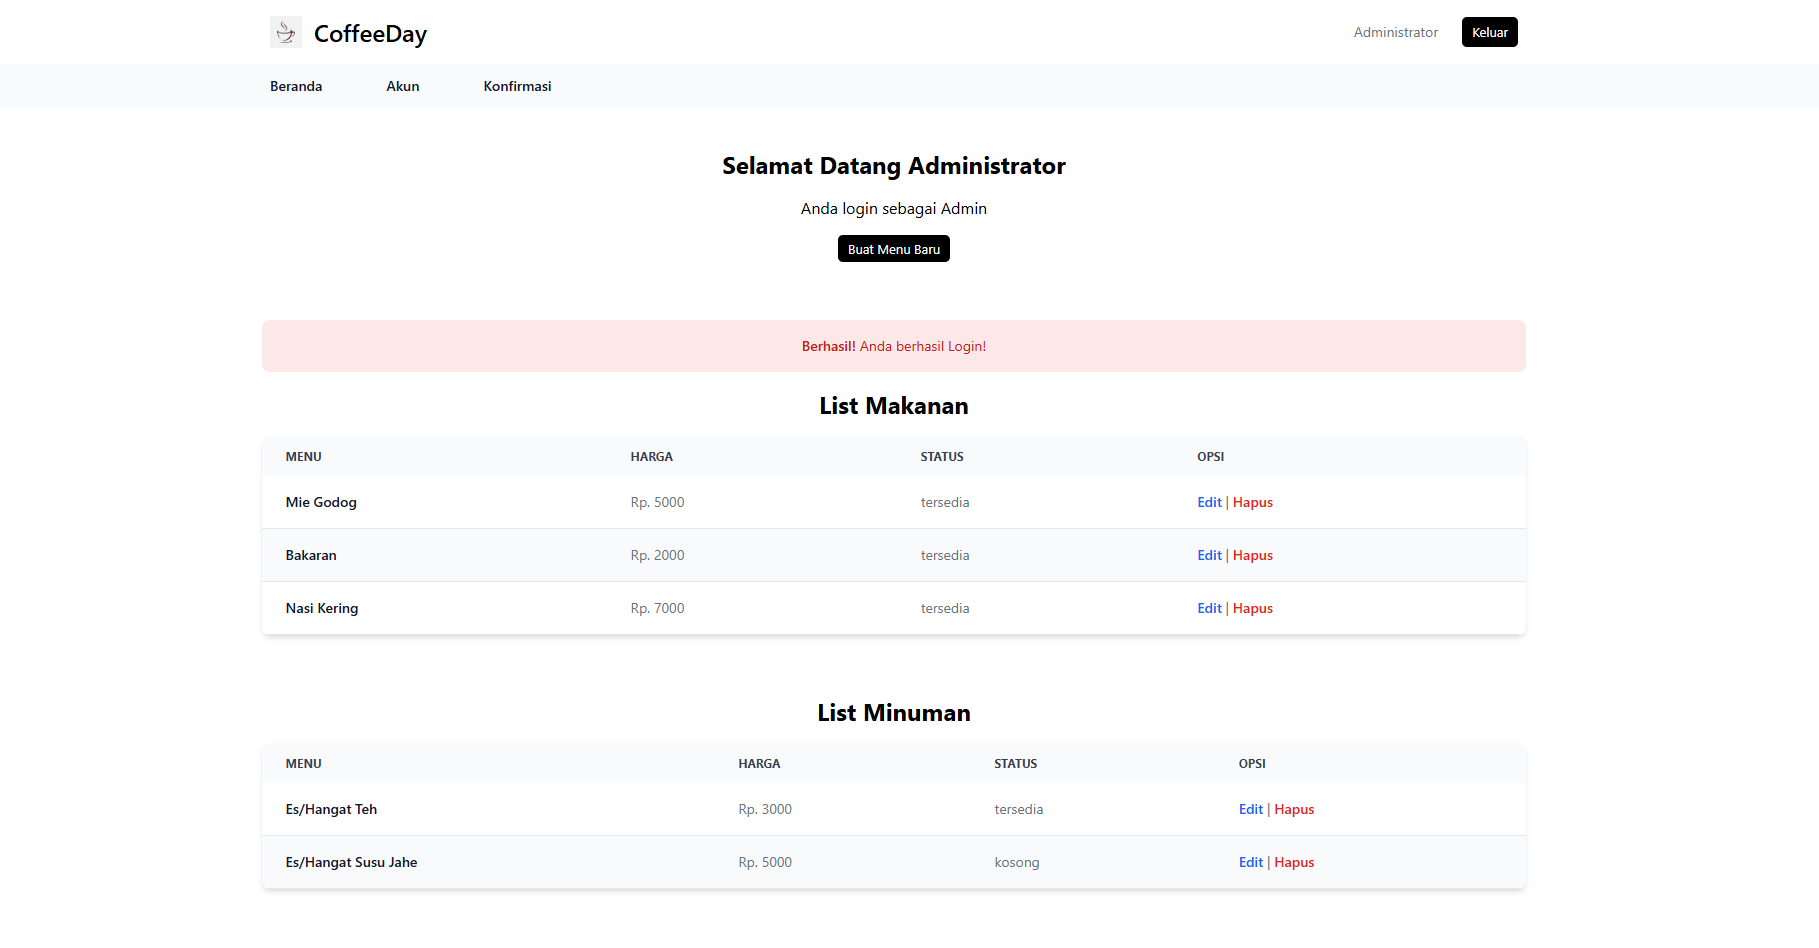Remove Es/Hangat Susu Jahe via Hapus
This screenshot has height=948, width=1819.
(1294, 862)
